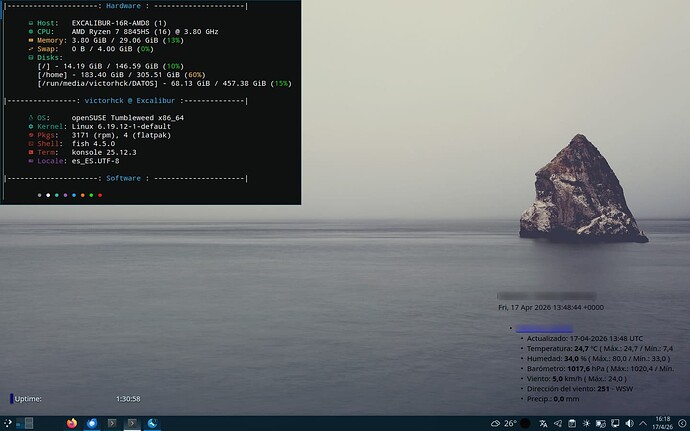690x431 pixels.
Task: Open the brightness and color tray icon
Action: (586, 424)
